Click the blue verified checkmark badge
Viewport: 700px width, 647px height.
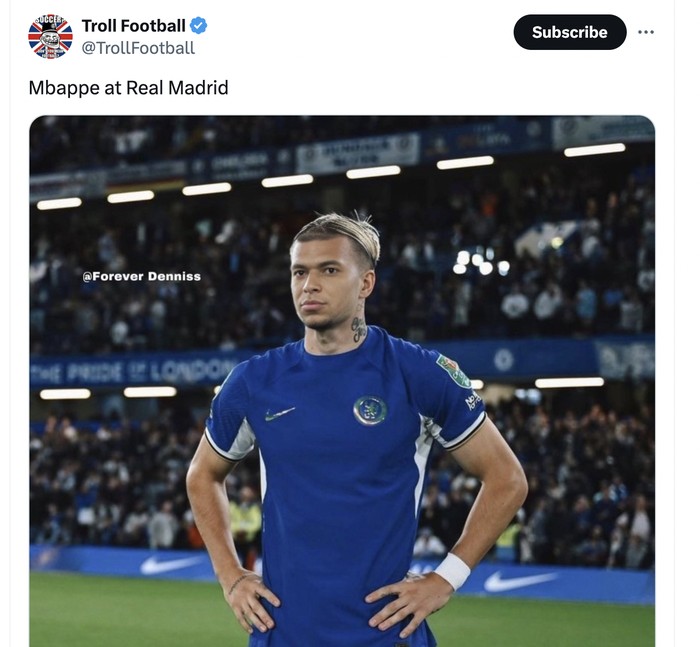200,26
